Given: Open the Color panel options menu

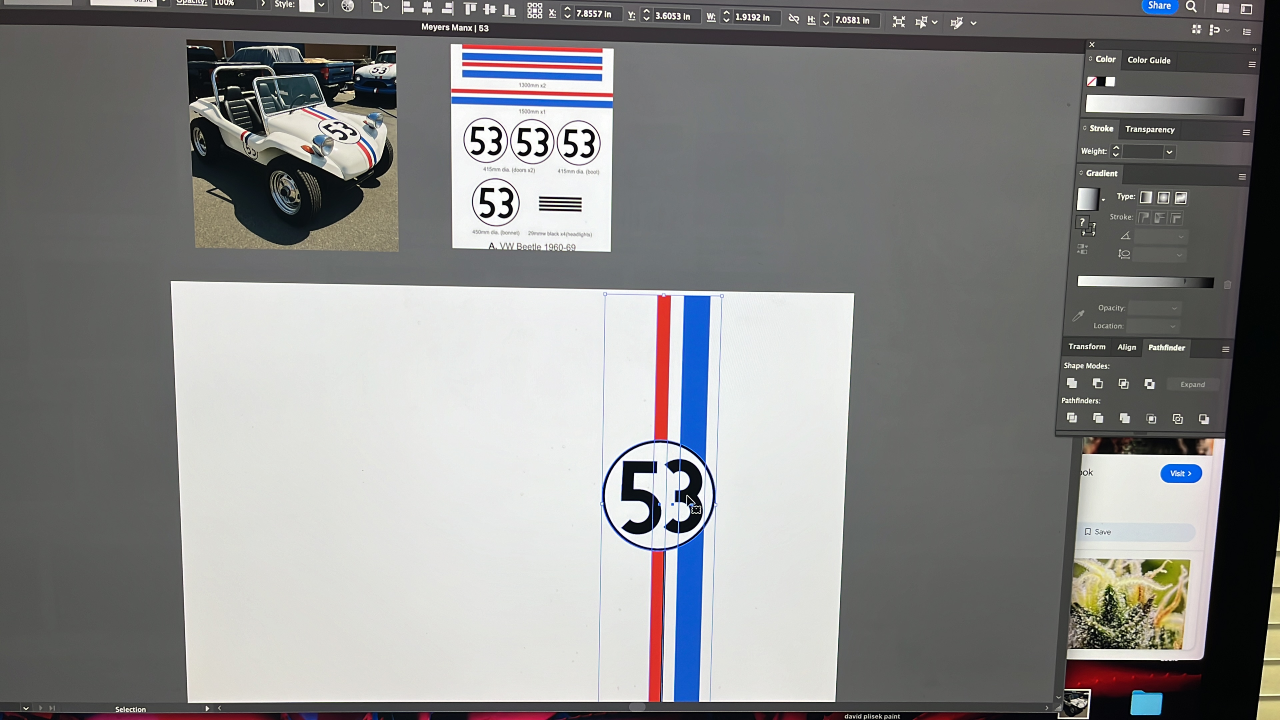Looking at the screenshot, I should [x=1251, y=64].
